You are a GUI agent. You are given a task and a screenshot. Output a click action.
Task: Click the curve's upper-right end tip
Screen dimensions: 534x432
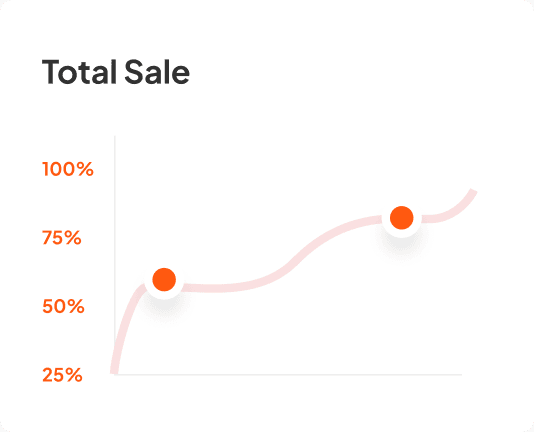[472, 193]
